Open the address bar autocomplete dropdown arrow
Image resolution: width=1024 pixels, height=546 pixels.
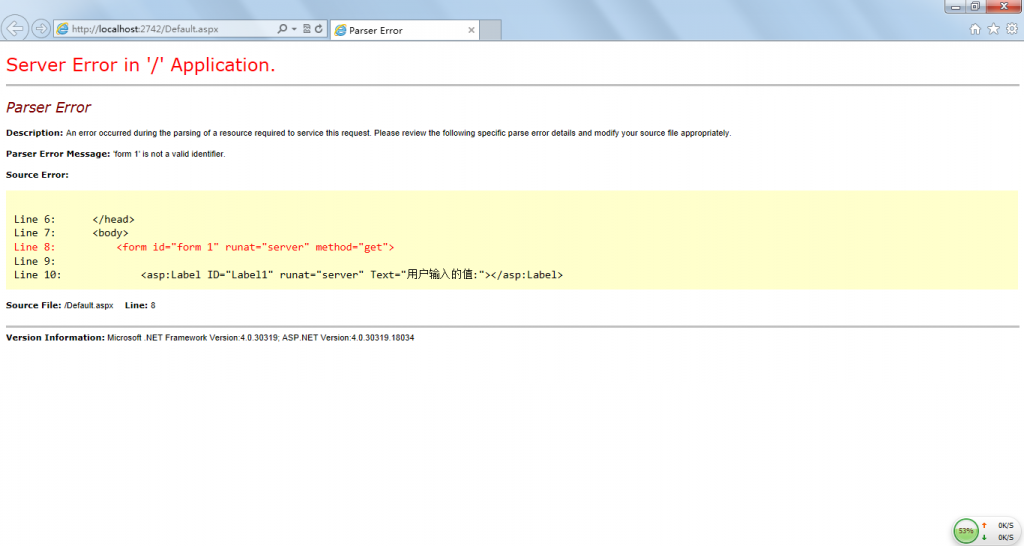294,29
